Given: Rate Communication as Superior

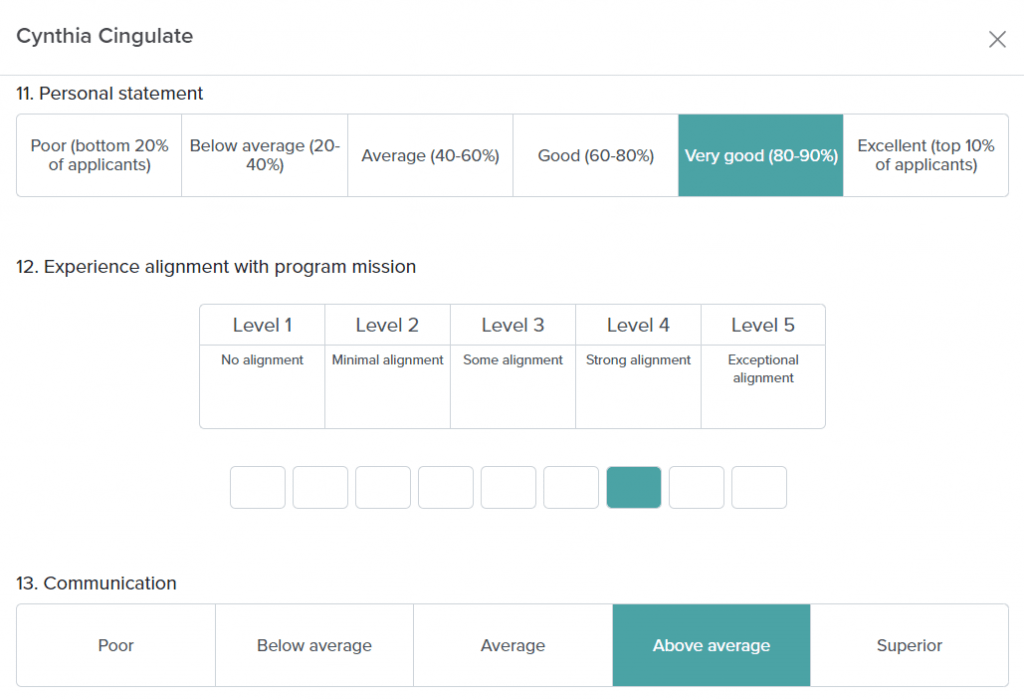Looking at the screenshot, I should point(909,645).
